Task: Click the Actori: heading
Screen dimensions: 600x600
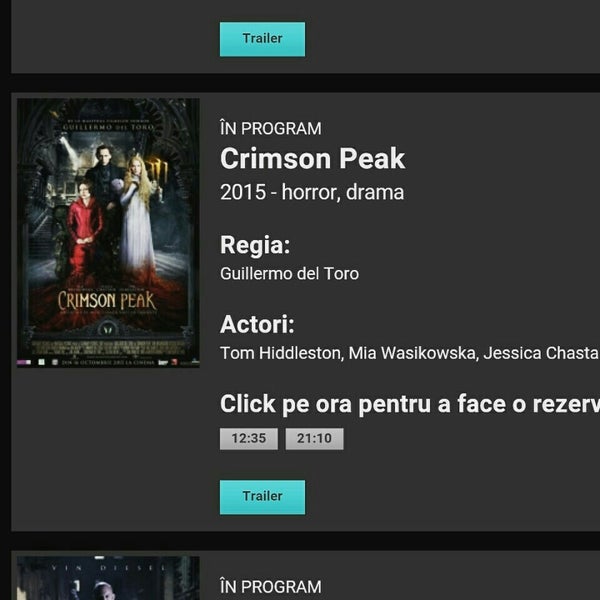Action: (x=257, y=324)
